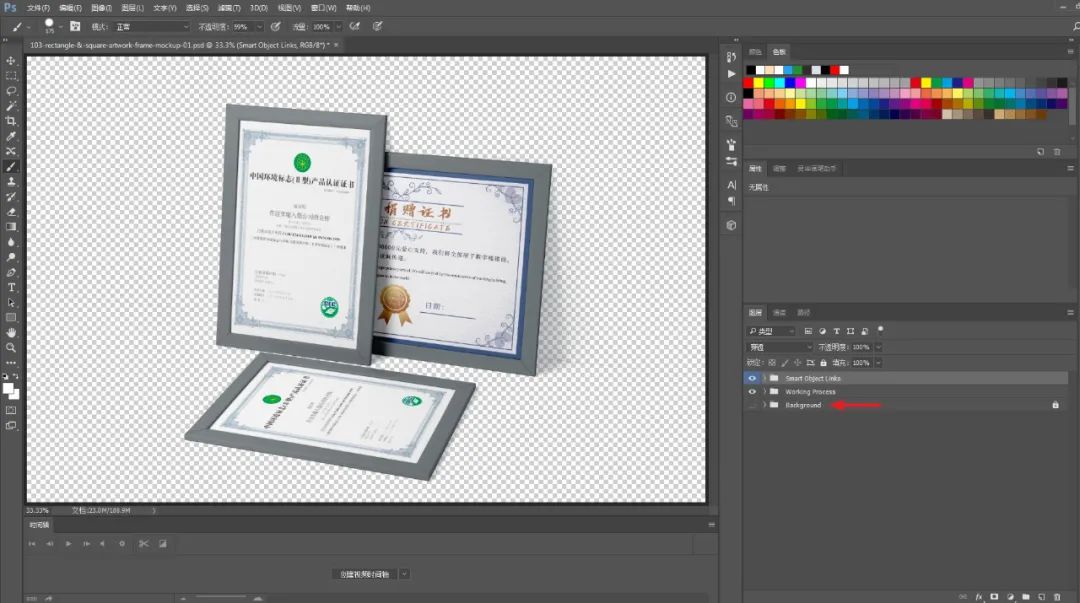Click the timeline play button
The height and width of the screenshot is (603, 1080).
point(68,544)
